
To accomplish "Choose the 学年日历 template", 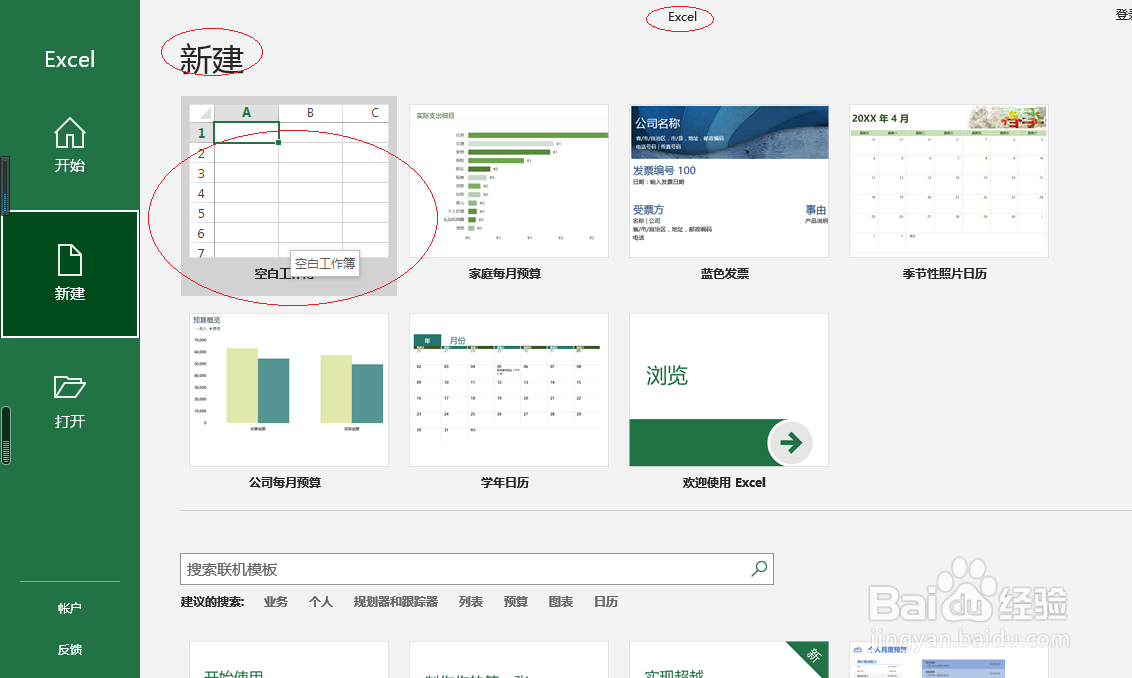I will coord(508,390).
